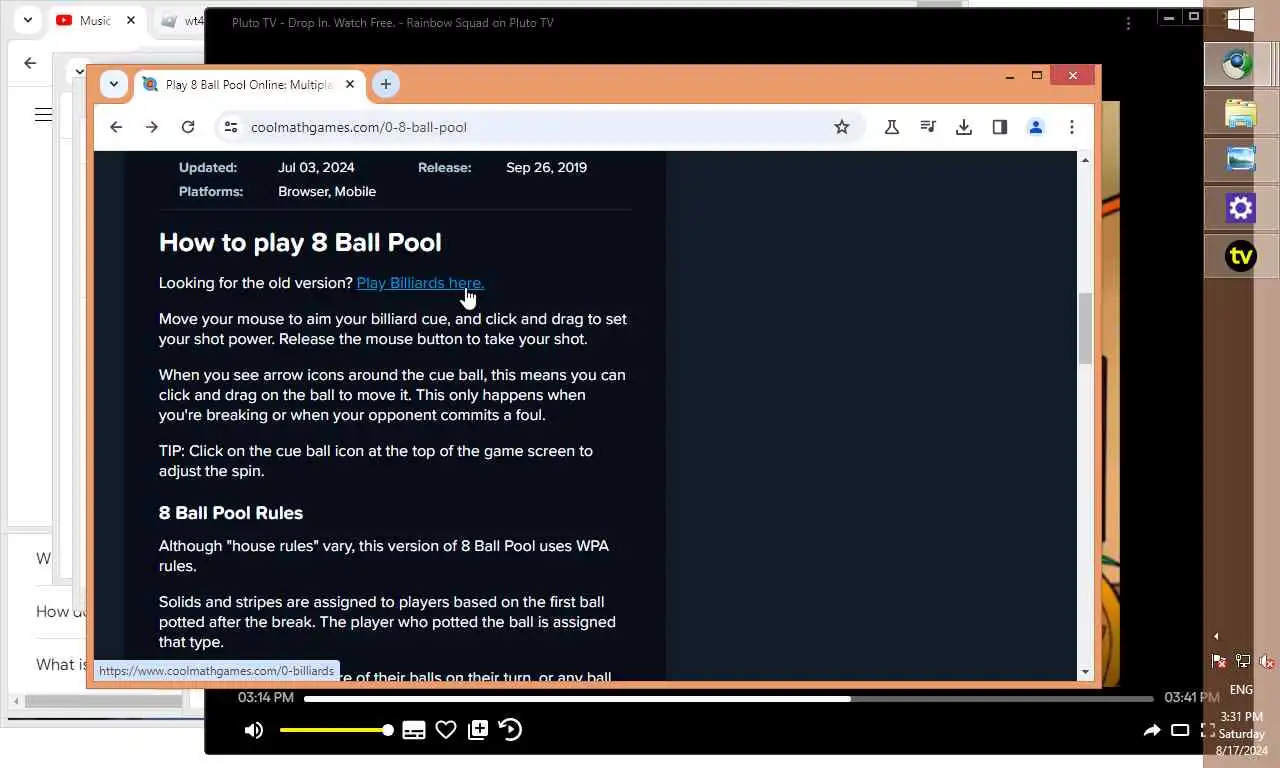Viewport: 1280px width, 768px height.
Task: Open a new tab with plus button
Action: pos(386,84)
